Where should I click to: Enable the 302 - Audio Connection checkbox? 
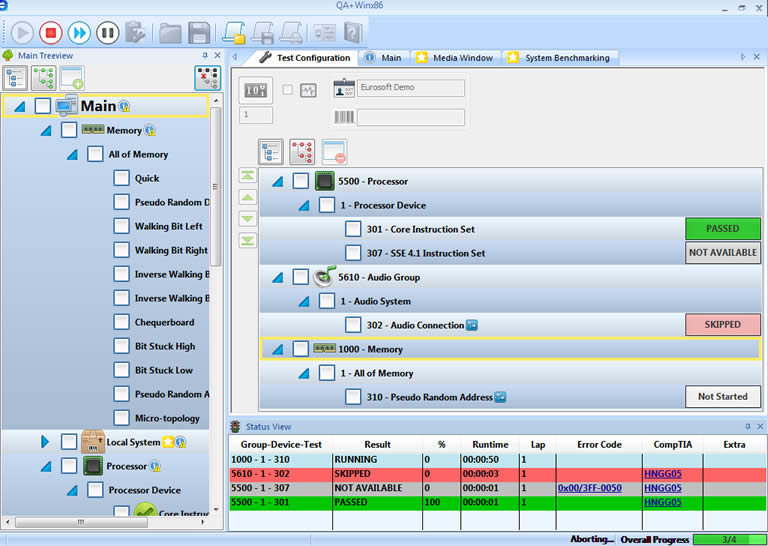pyautogui.click(x=353, y=325)
